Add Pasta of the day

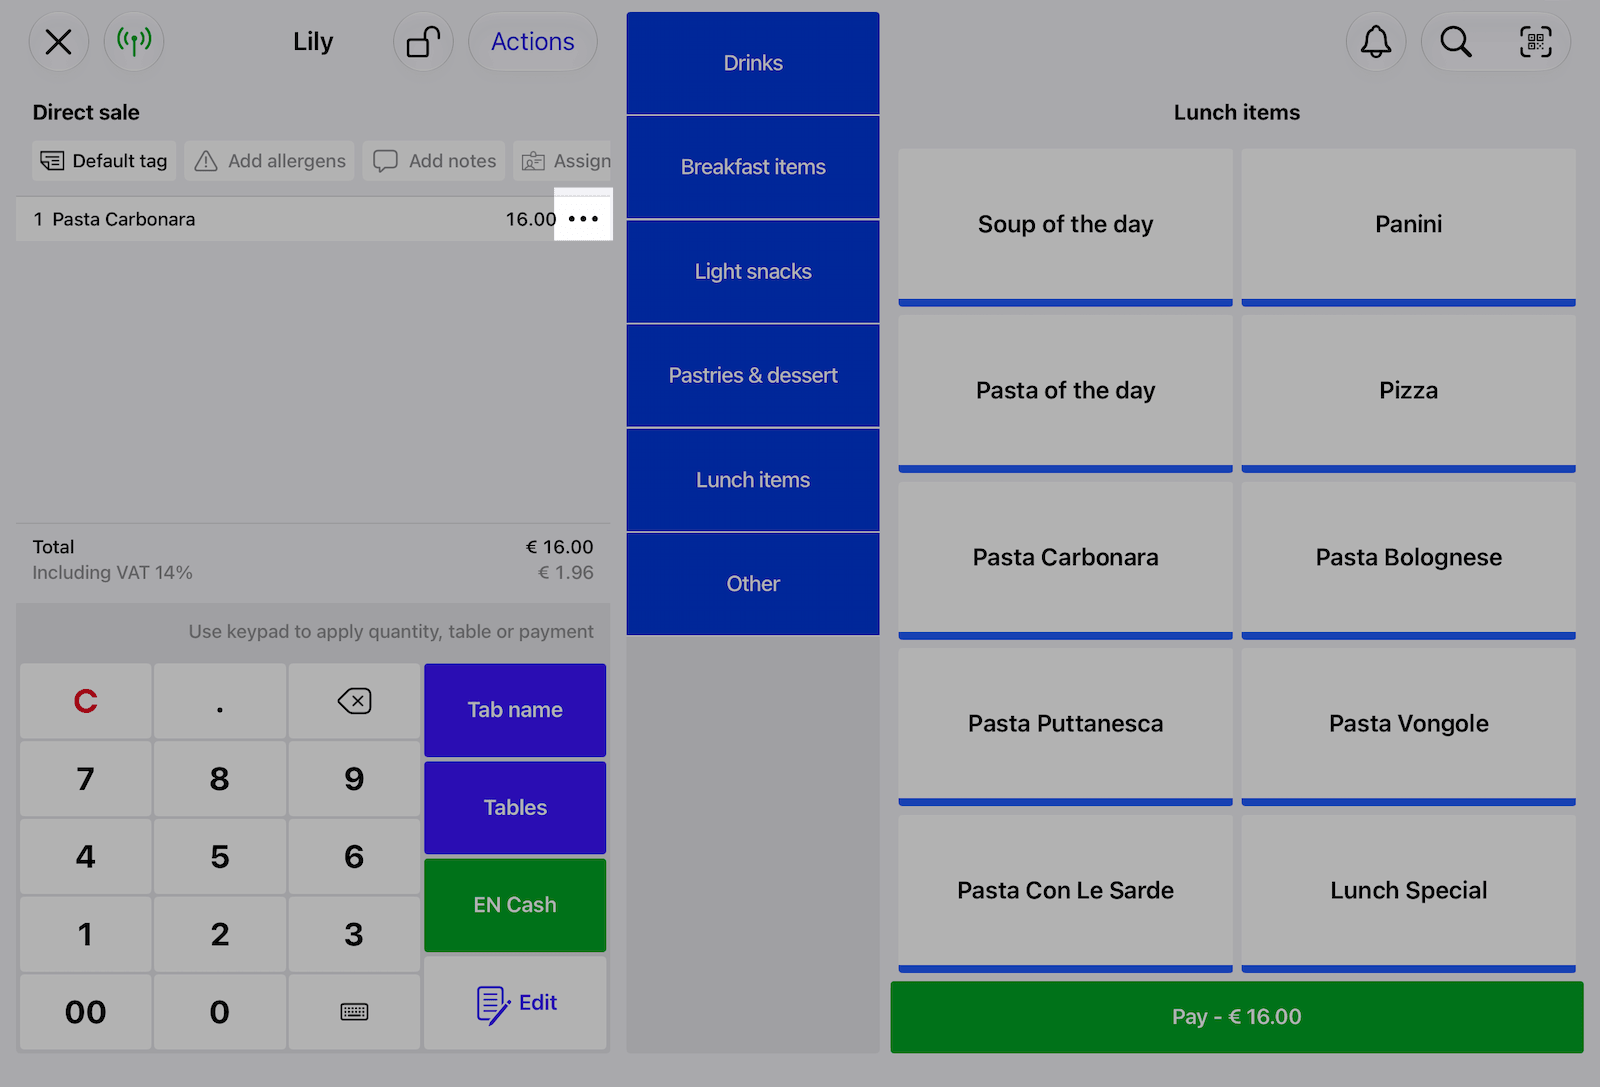[x=1066, y=393]
